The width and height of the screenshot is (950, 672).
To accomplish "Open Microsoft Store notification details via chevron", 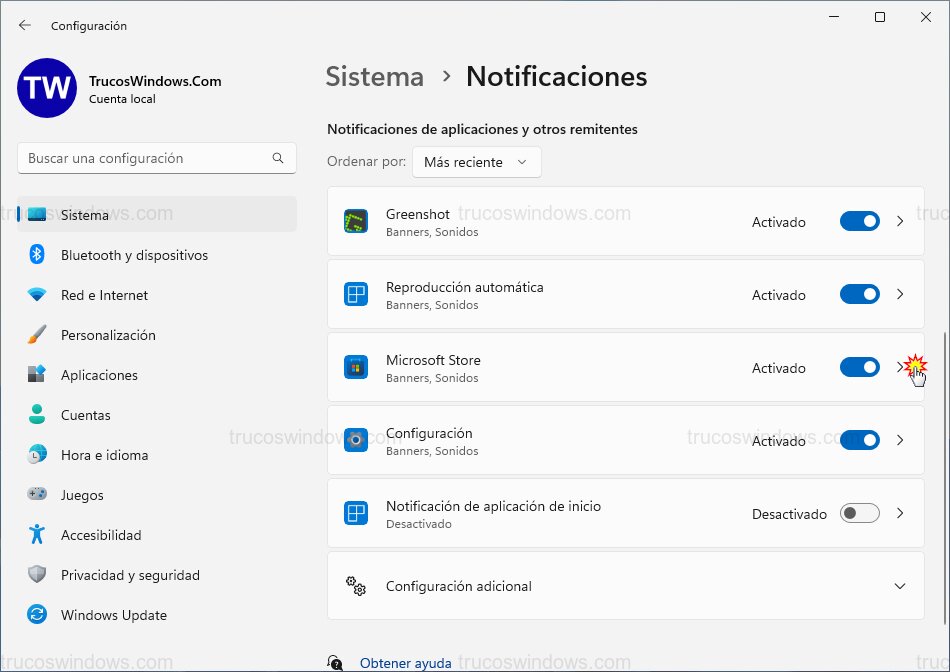I will 899,367.
